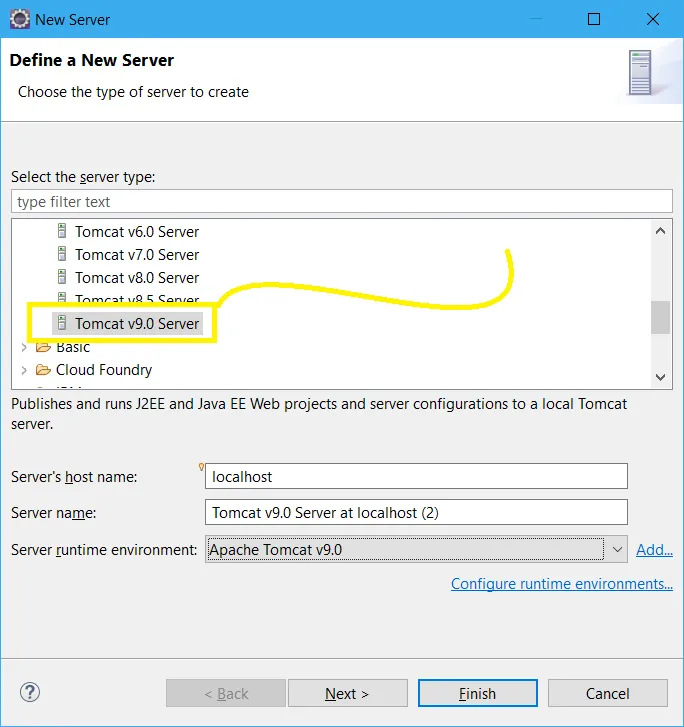Click the server list scrollbar thumb
Viewport: 684px width, 727px height.
coord(660,317)
